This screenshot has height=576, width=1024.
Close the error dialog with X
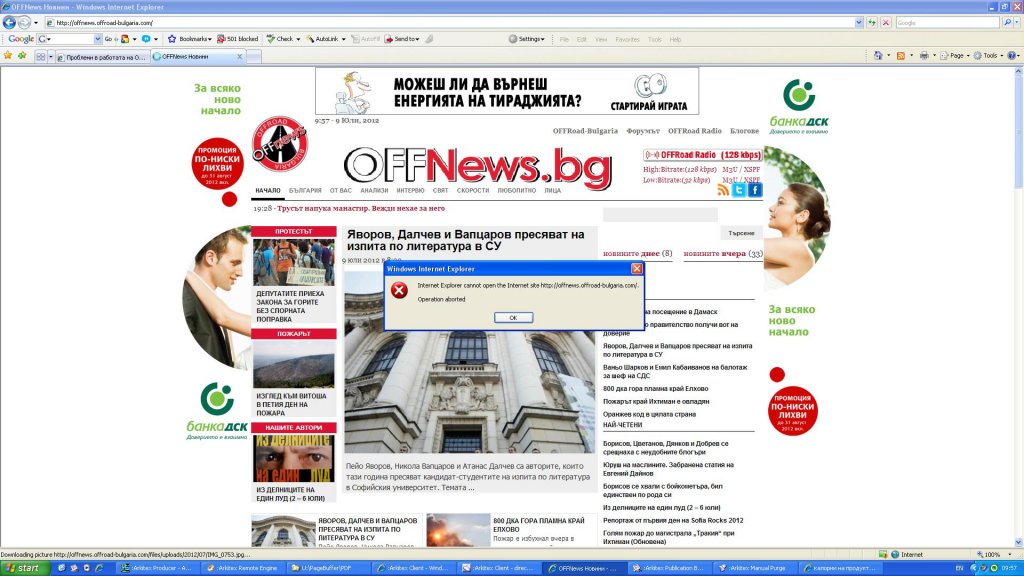pos(637,268)
